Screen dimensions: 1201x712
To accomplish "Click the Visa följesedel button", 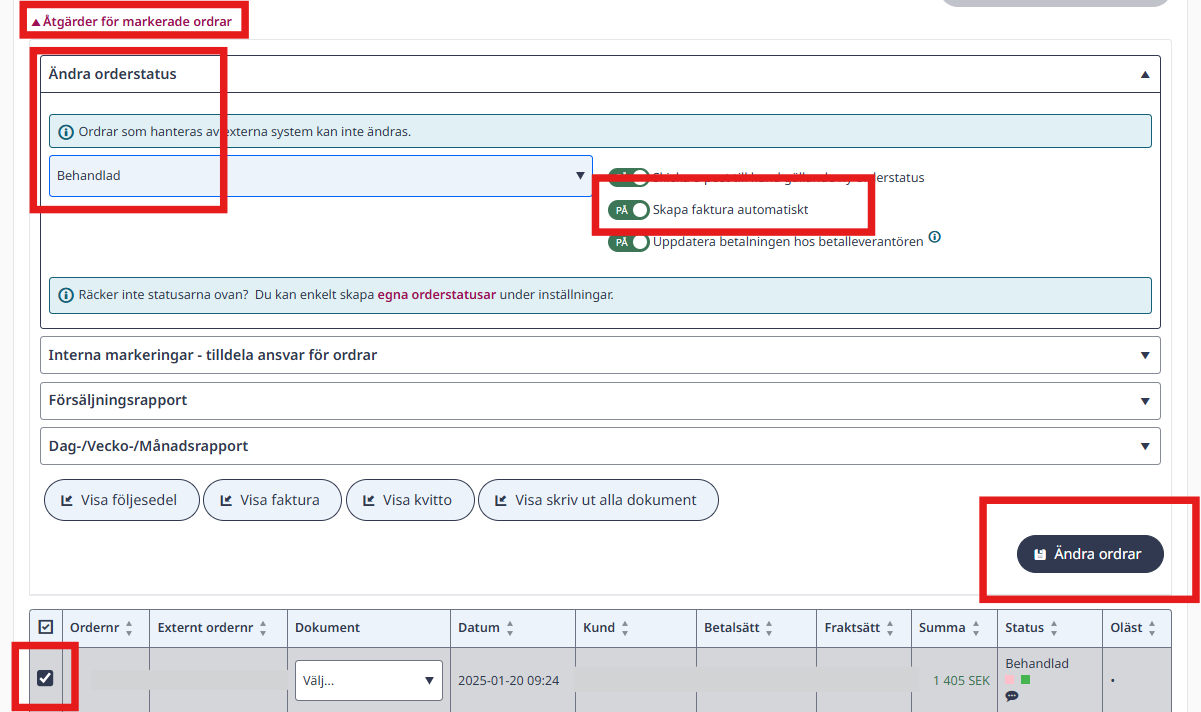I will click(121, 500).
